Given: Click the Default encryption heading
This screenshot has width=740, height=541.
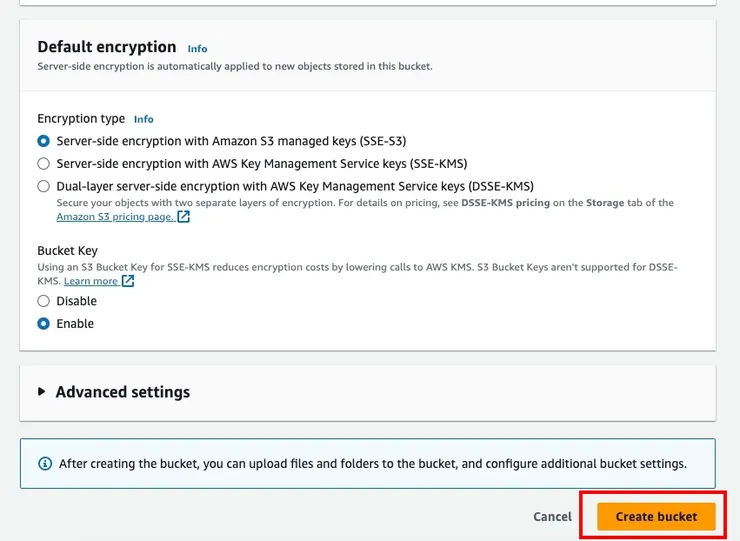Looking at the screenshot, I should [107, 47].
